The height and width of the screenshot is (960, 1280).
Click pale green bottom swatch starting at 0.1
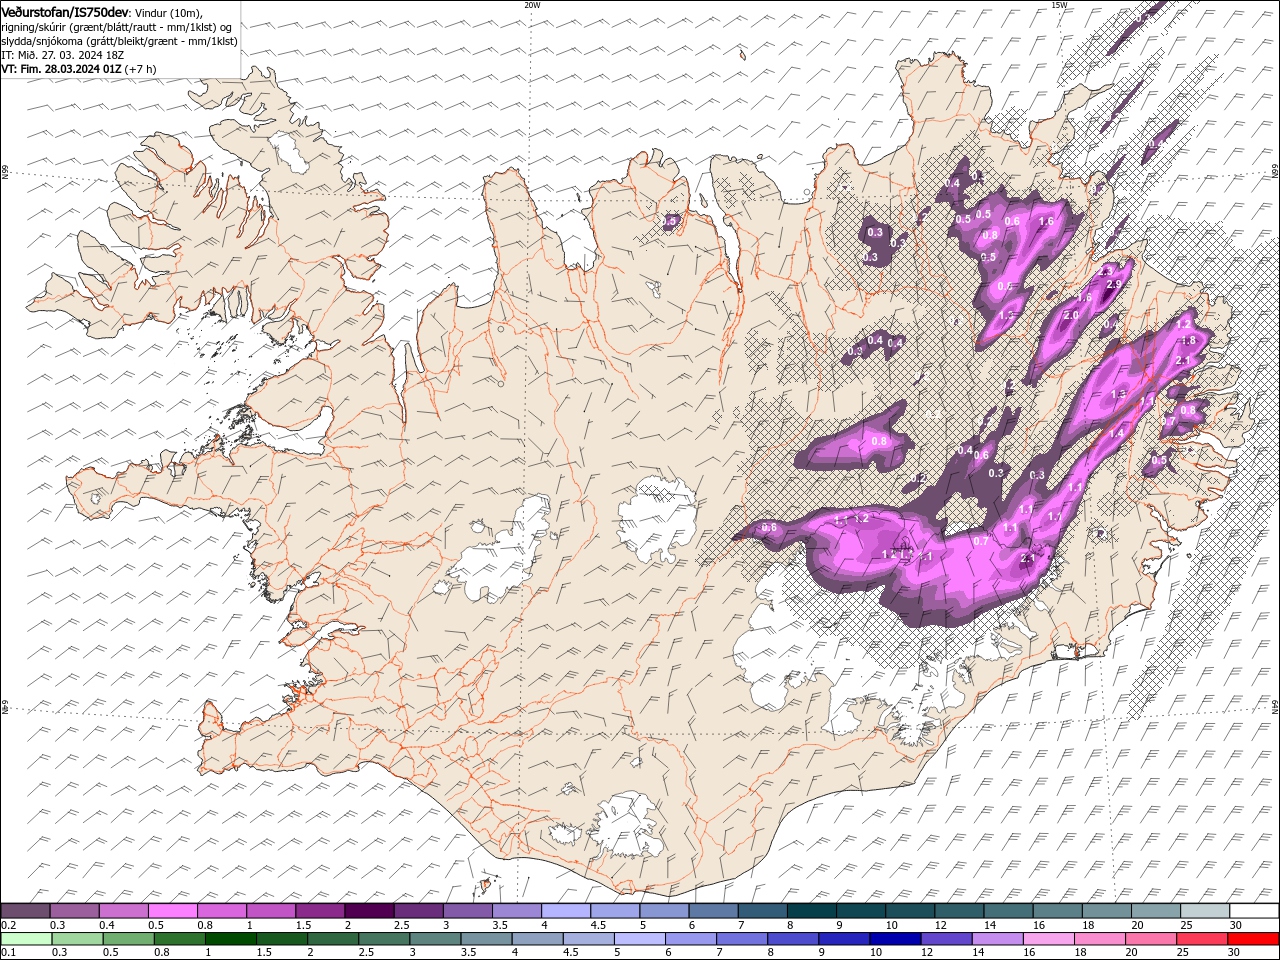click(x=27, y=939)
